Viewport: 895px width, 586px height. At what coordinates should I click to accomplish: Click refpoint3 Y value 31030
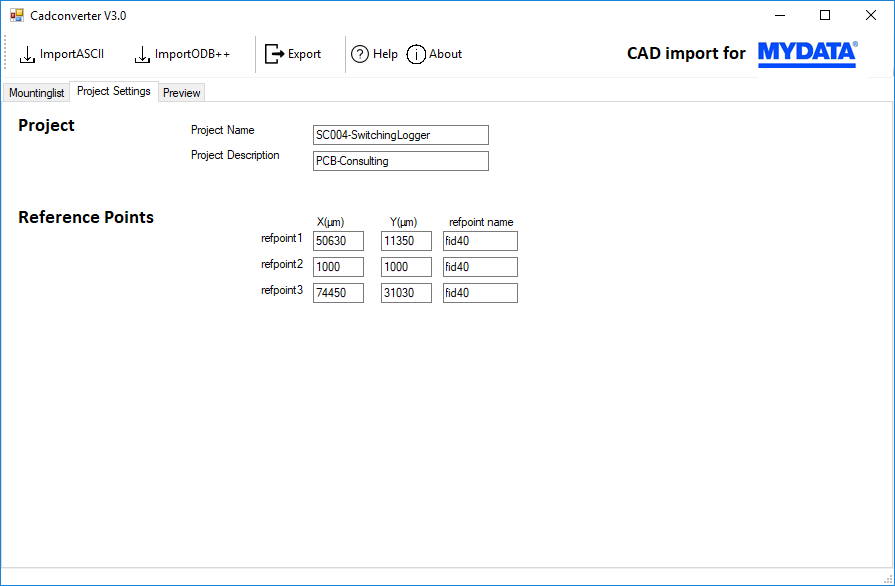tap(406, 293)
